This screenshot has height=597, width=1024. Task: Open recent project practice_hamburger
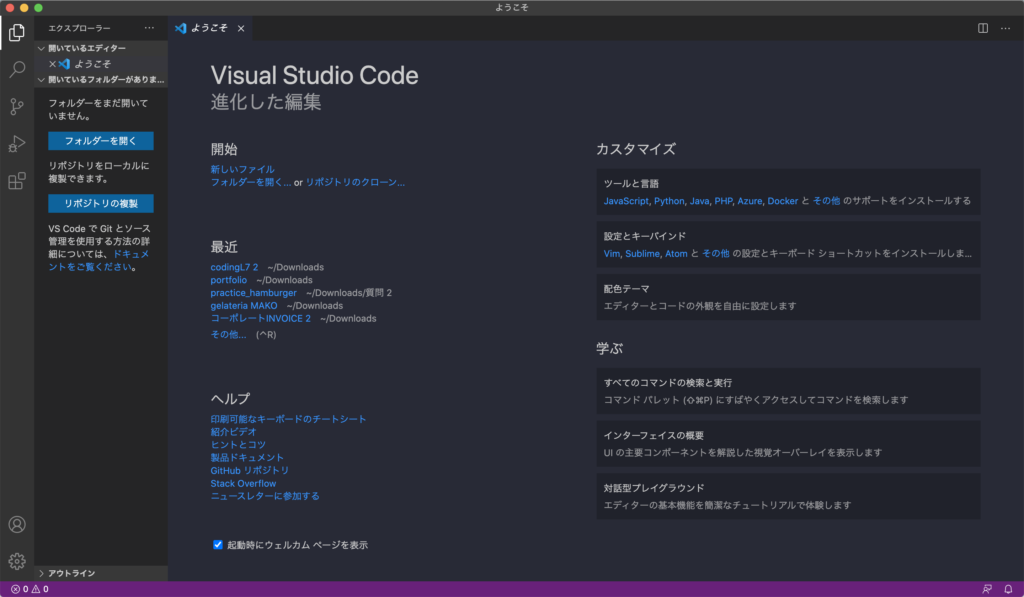(253, 293)
